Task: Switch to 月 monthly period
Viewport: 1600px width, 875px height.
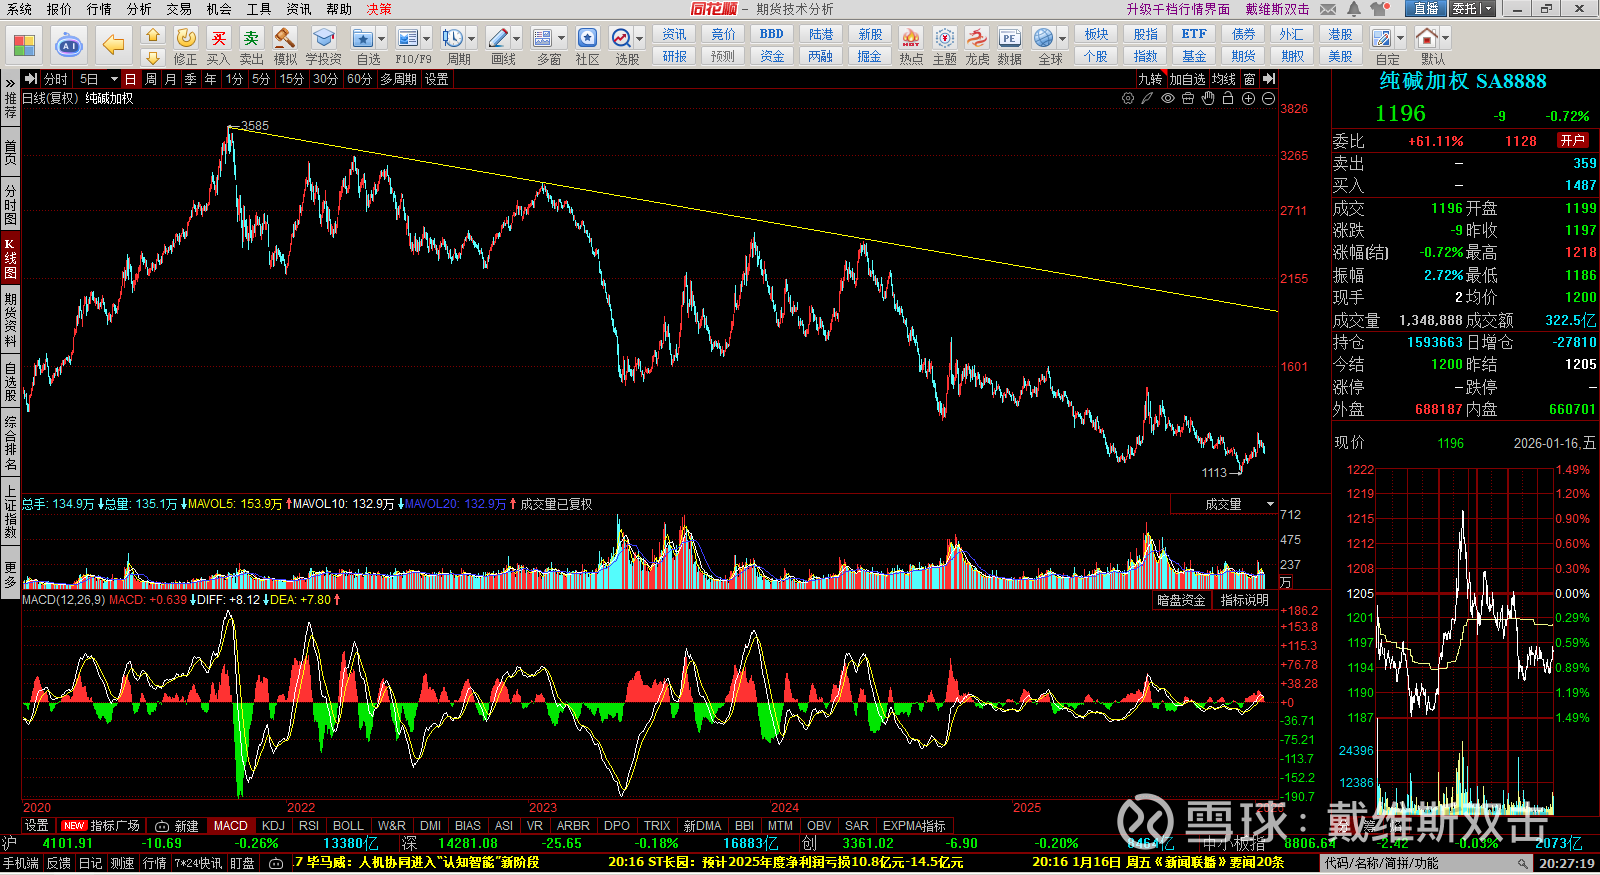Action: click(x=170, y=79)
